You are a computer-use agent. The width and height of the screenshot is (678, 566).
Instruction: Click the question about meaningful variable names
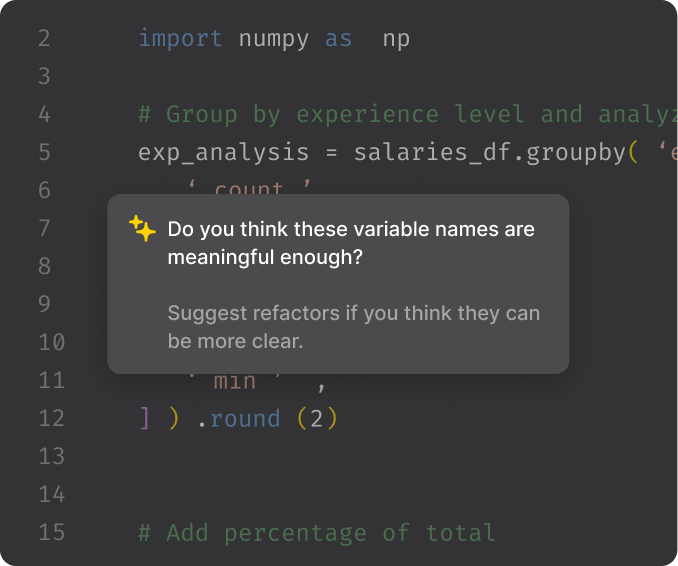point(351,243)
